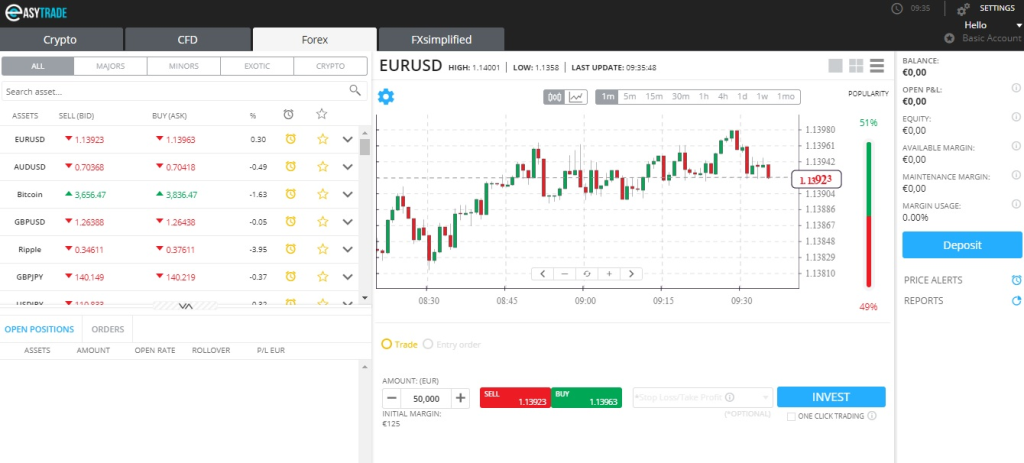Click the green BUY 1.13963 button

click(586, 398)
